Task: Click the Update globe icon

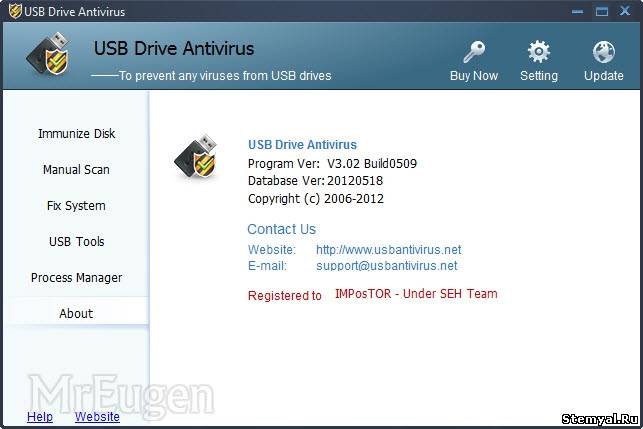Action: pyautogui.click(x=604, y=52)
